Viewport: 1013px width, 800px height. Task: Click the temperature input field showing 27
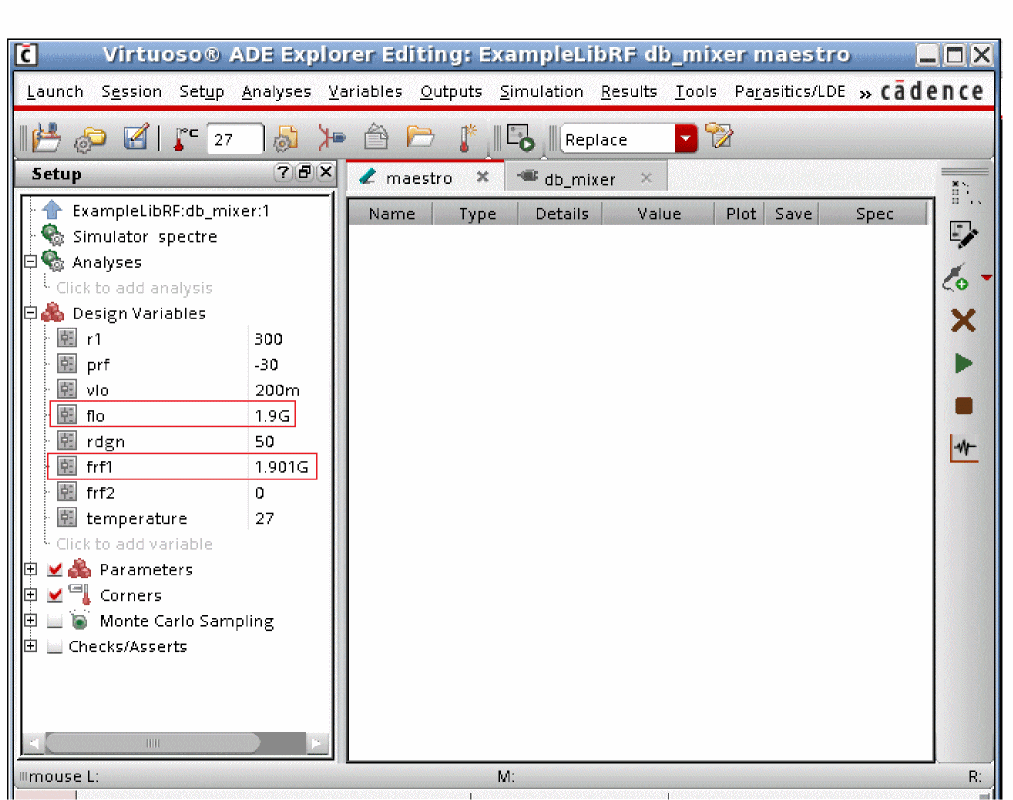coord(235,139)
